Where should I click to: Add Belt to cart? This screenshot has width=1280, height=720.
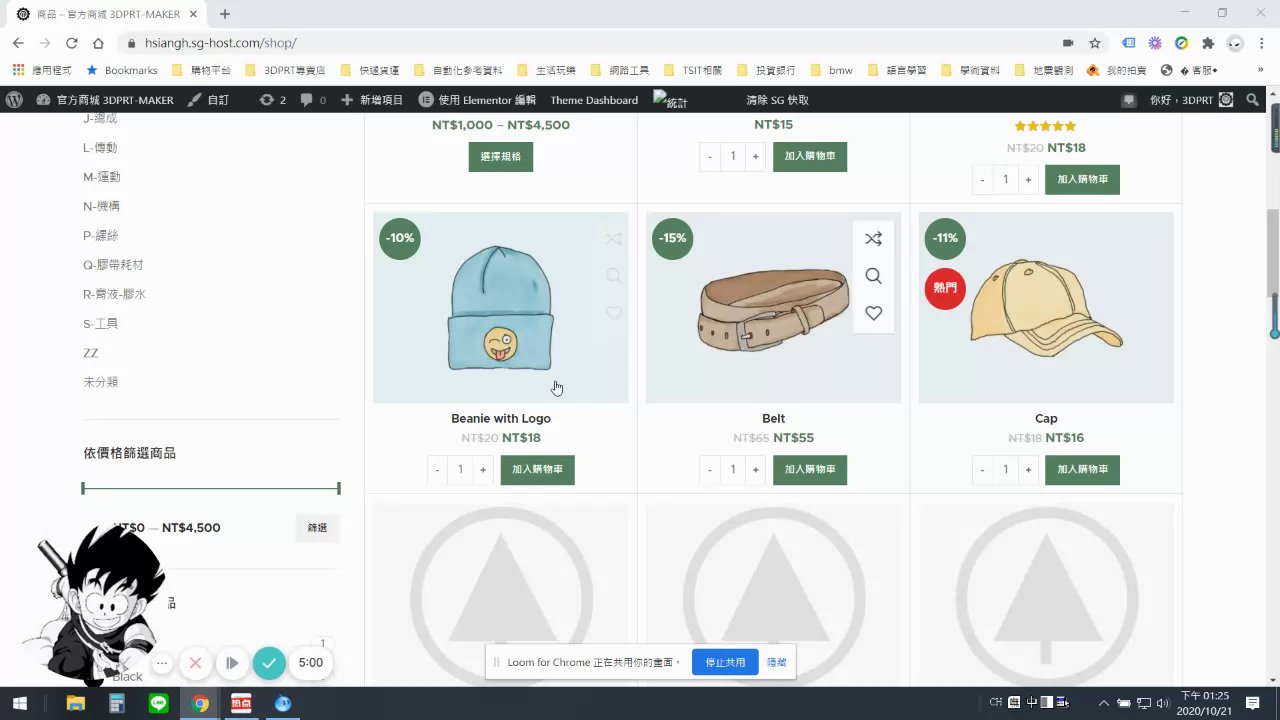[x=810, y=470]
